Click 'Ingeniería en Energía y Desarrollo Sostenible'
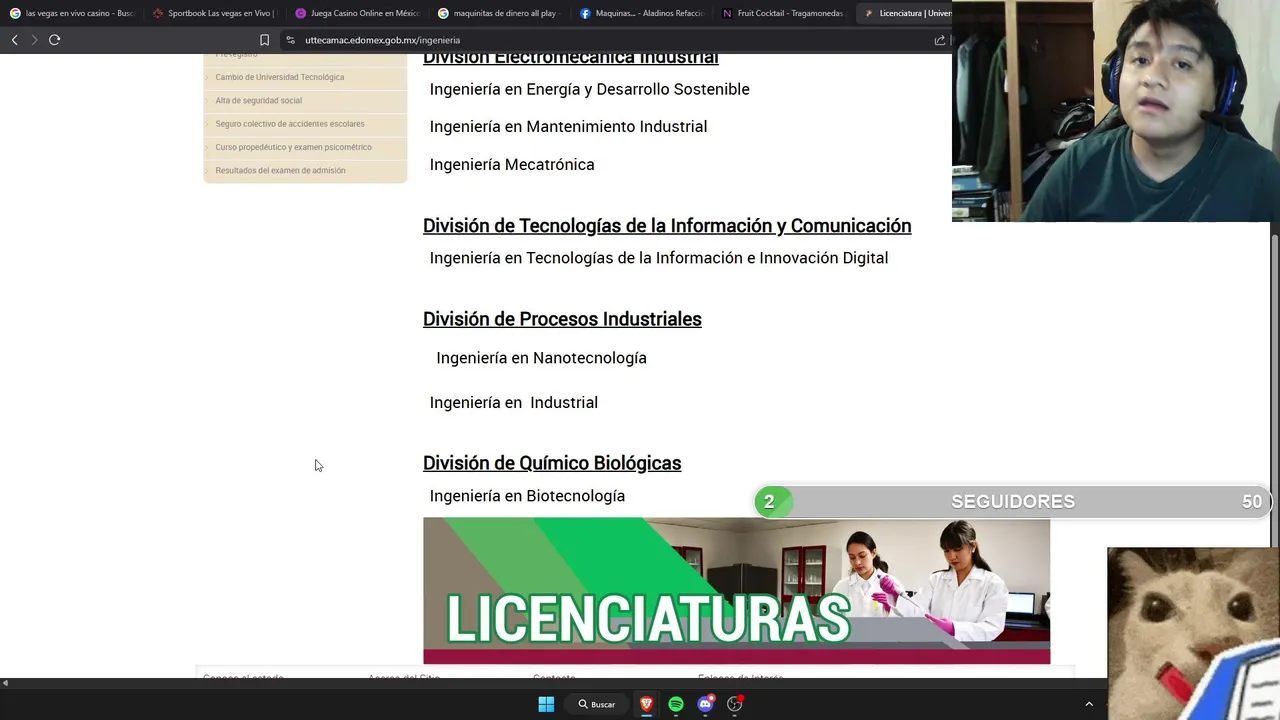 click(589, 89)
